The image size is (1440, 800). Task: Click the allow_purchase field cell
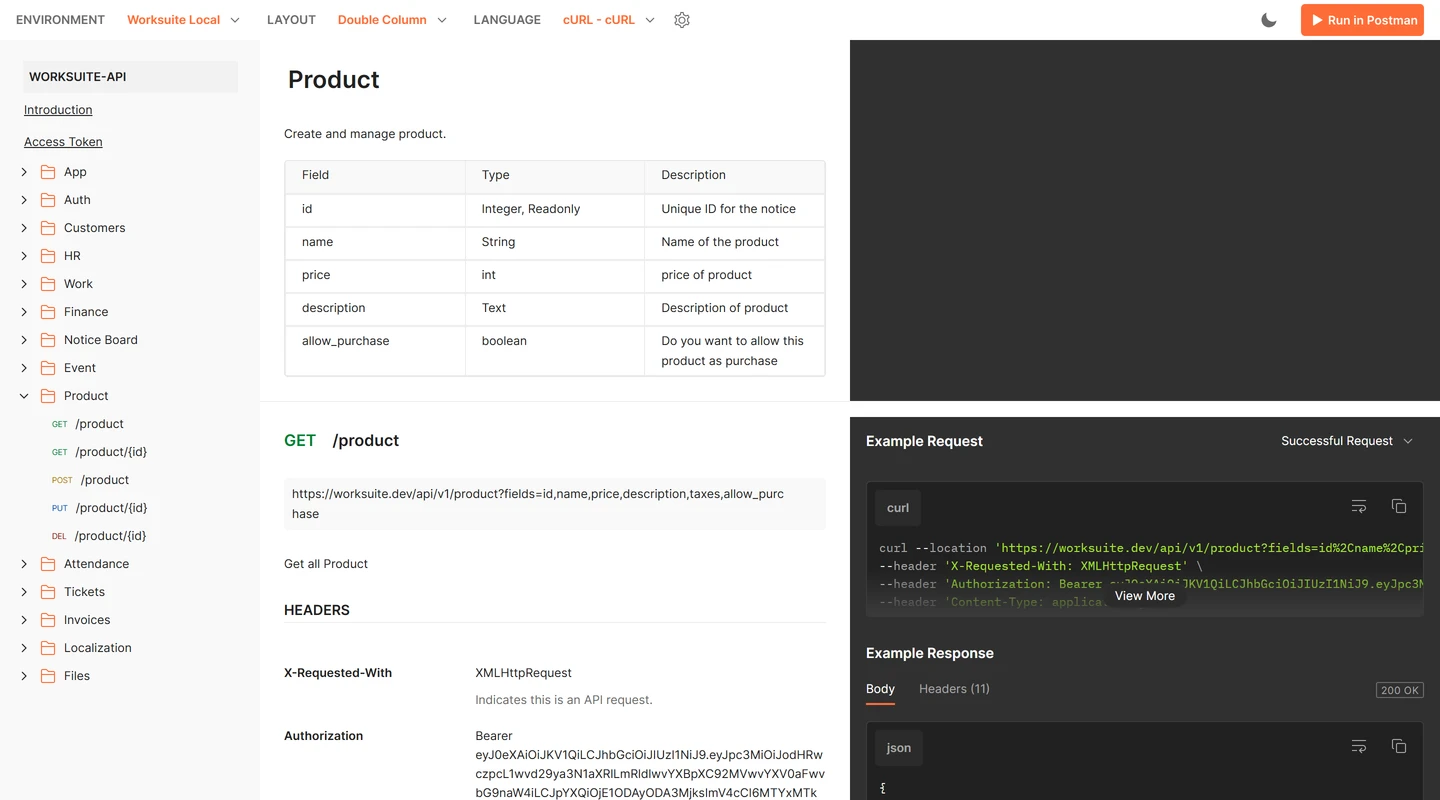coord(375,351)
